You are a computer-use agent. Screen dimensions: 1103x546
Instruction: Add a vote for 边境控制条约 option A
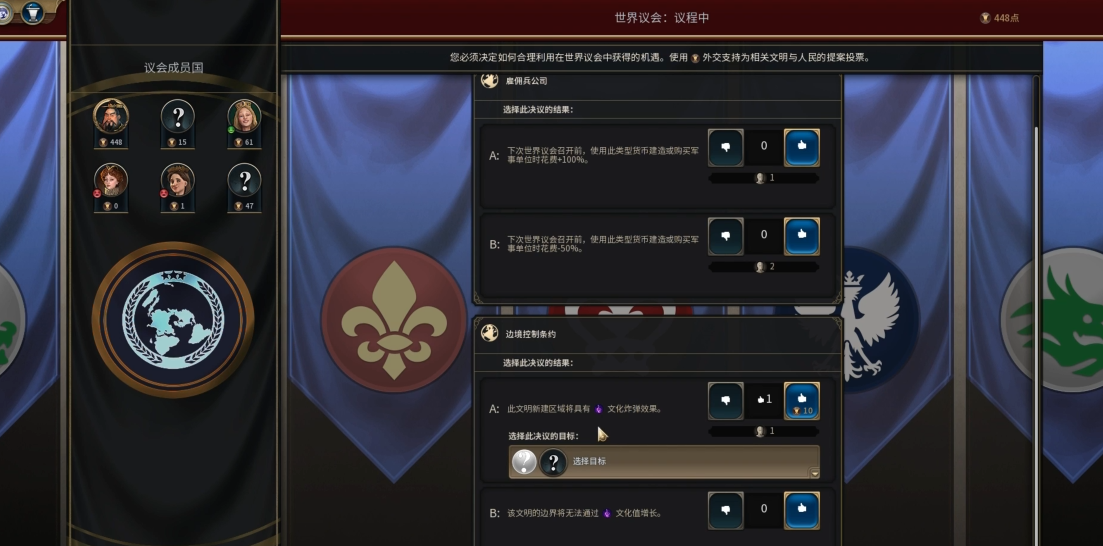click(x=801, y=401)
